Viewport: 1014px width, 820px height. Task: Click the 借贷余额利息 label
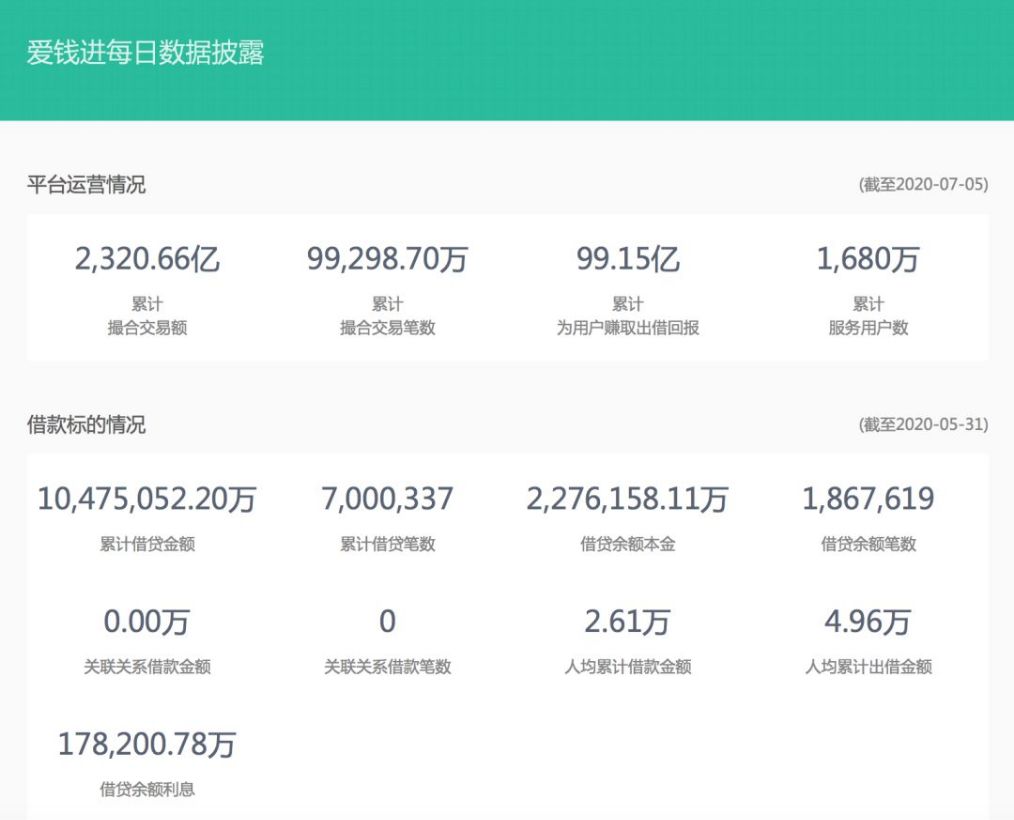[x=147, y=790]
